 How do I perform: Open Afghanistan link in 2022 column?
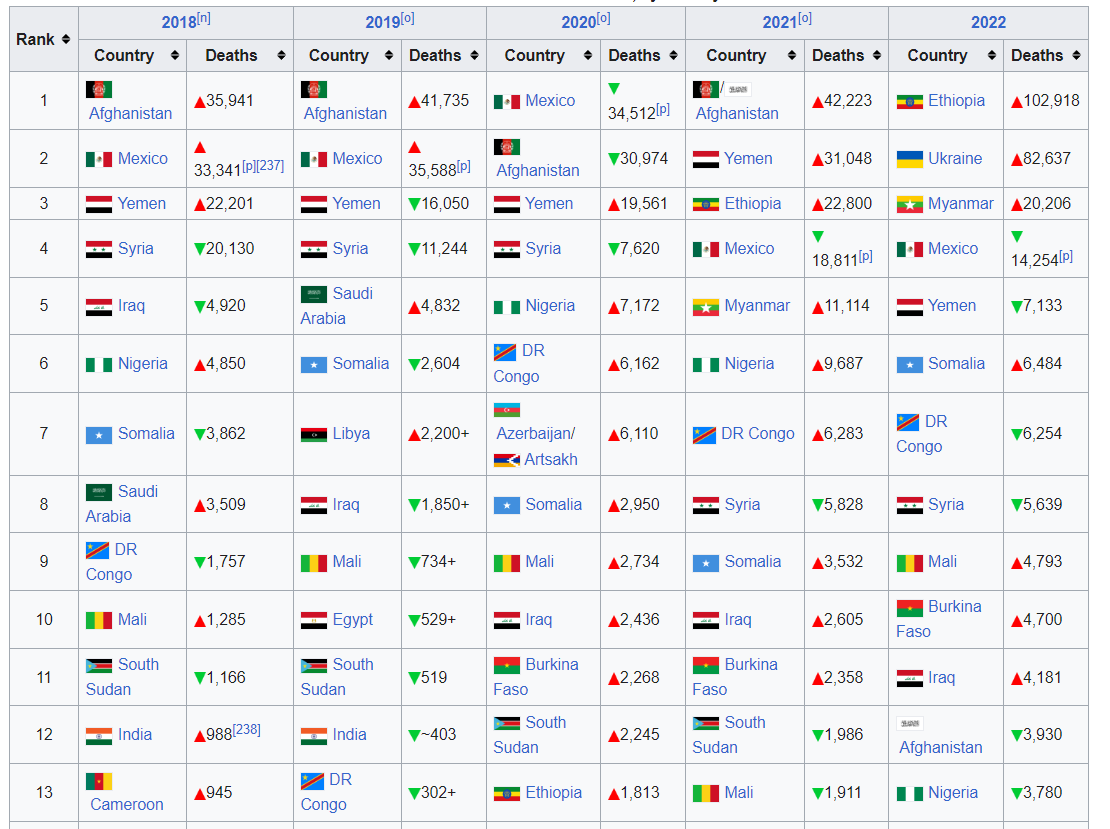pyautogui.click(x=941, y=748)
